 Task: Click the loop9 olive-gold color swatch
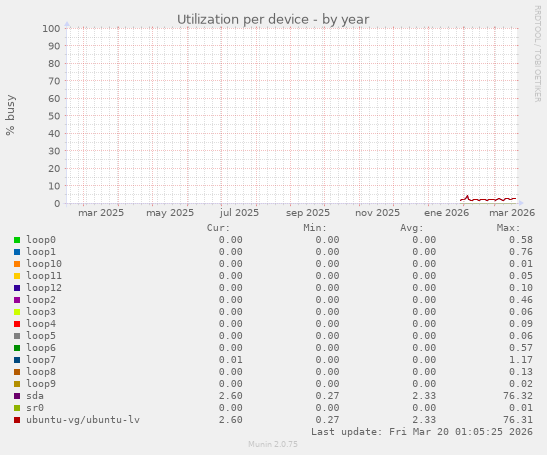[x=17, y=384]
